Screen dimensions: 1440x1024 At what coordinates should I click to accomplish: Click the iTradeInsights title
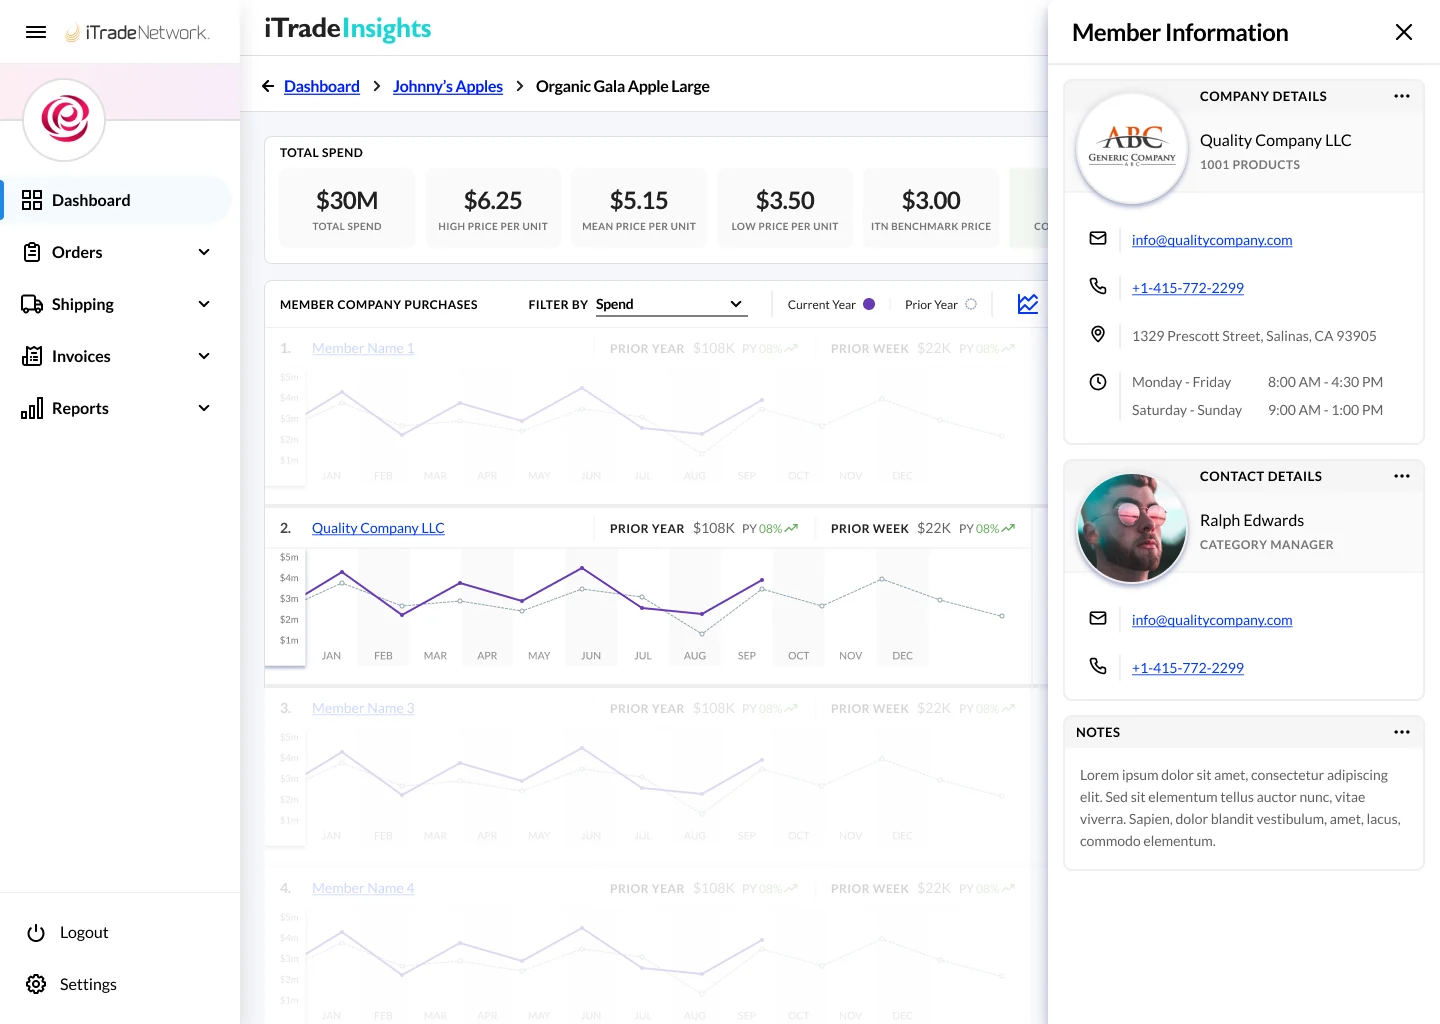pos(348,28)
